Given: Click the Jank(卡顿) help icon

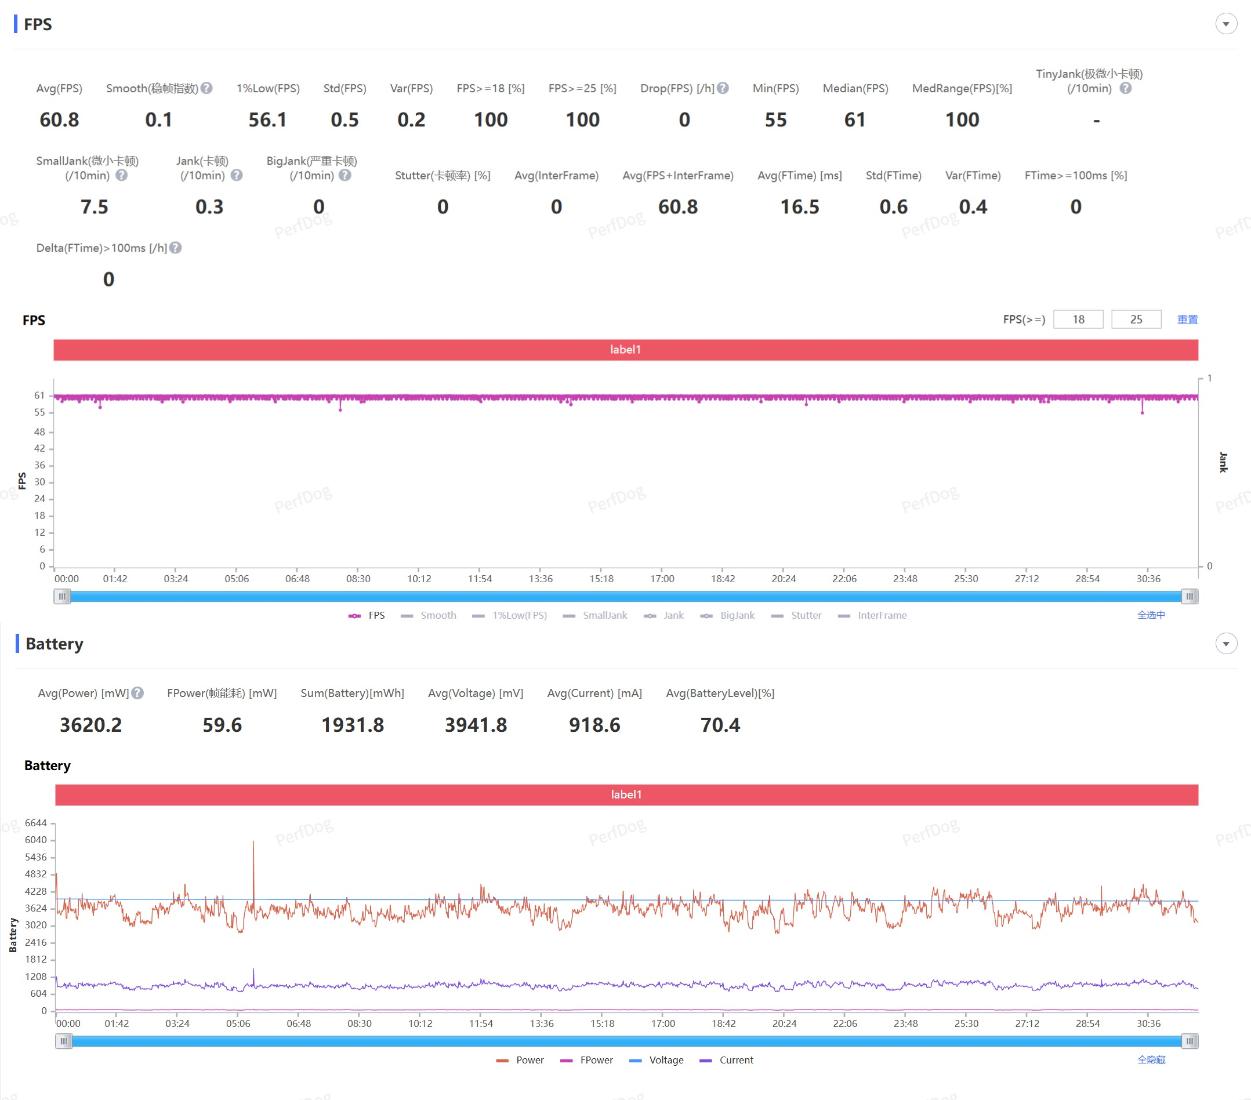Looking at the screenshot, I should [x=236, y=175].
